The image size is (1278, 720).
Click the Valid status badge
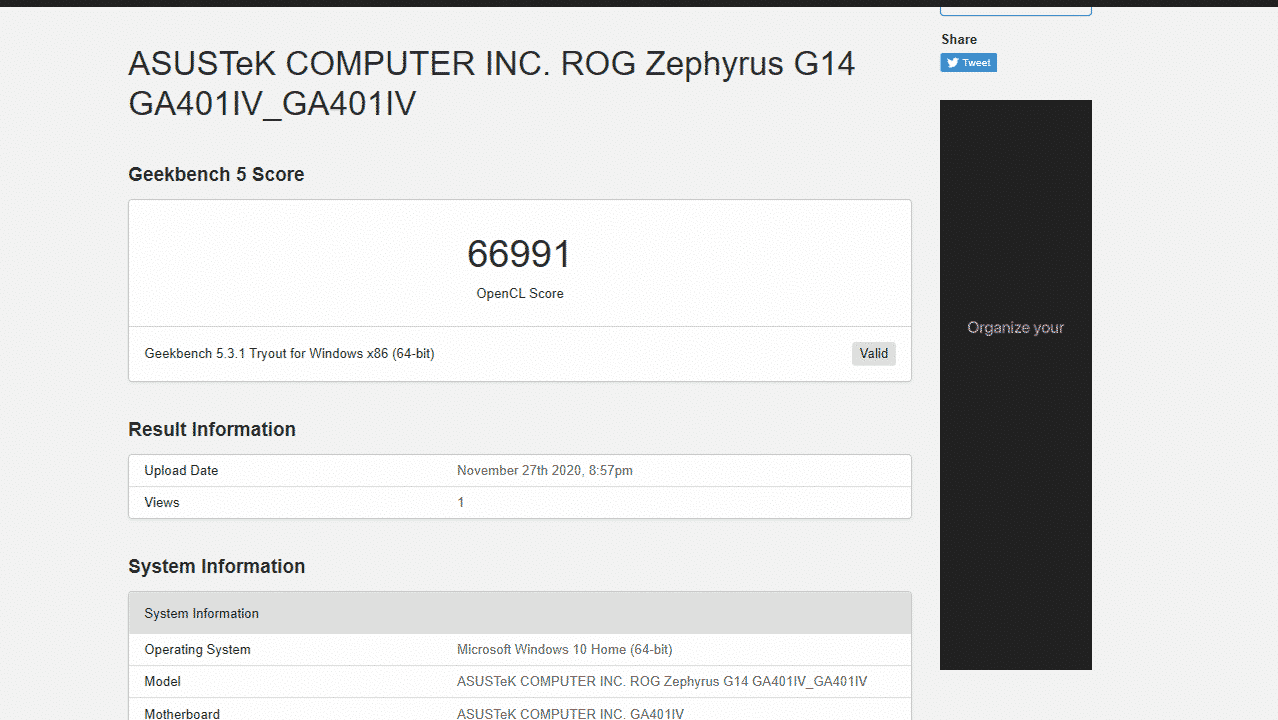(x=874, y=353)
